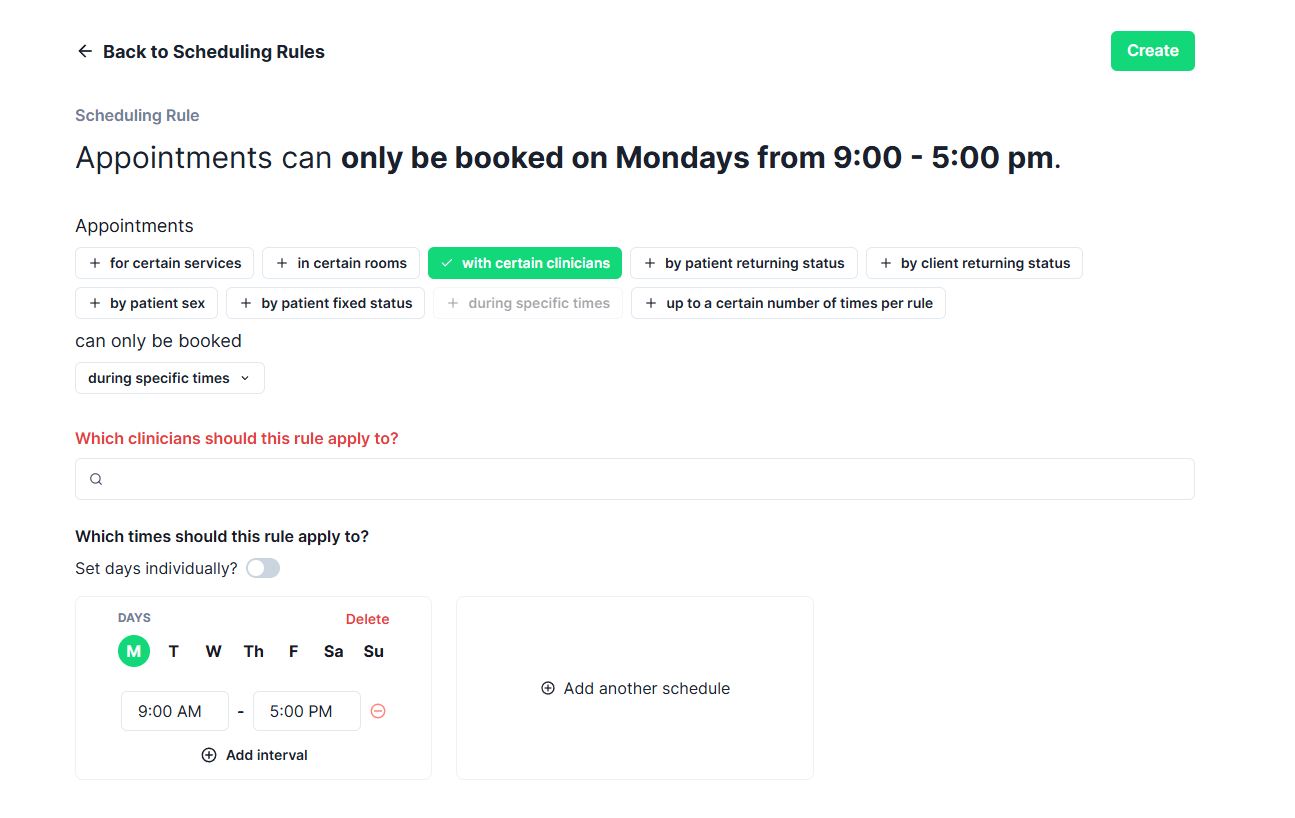Deselect the Monday day circle
This screenshot has height=818, width=1295.
pyautogui.click(x=133, y=651)
